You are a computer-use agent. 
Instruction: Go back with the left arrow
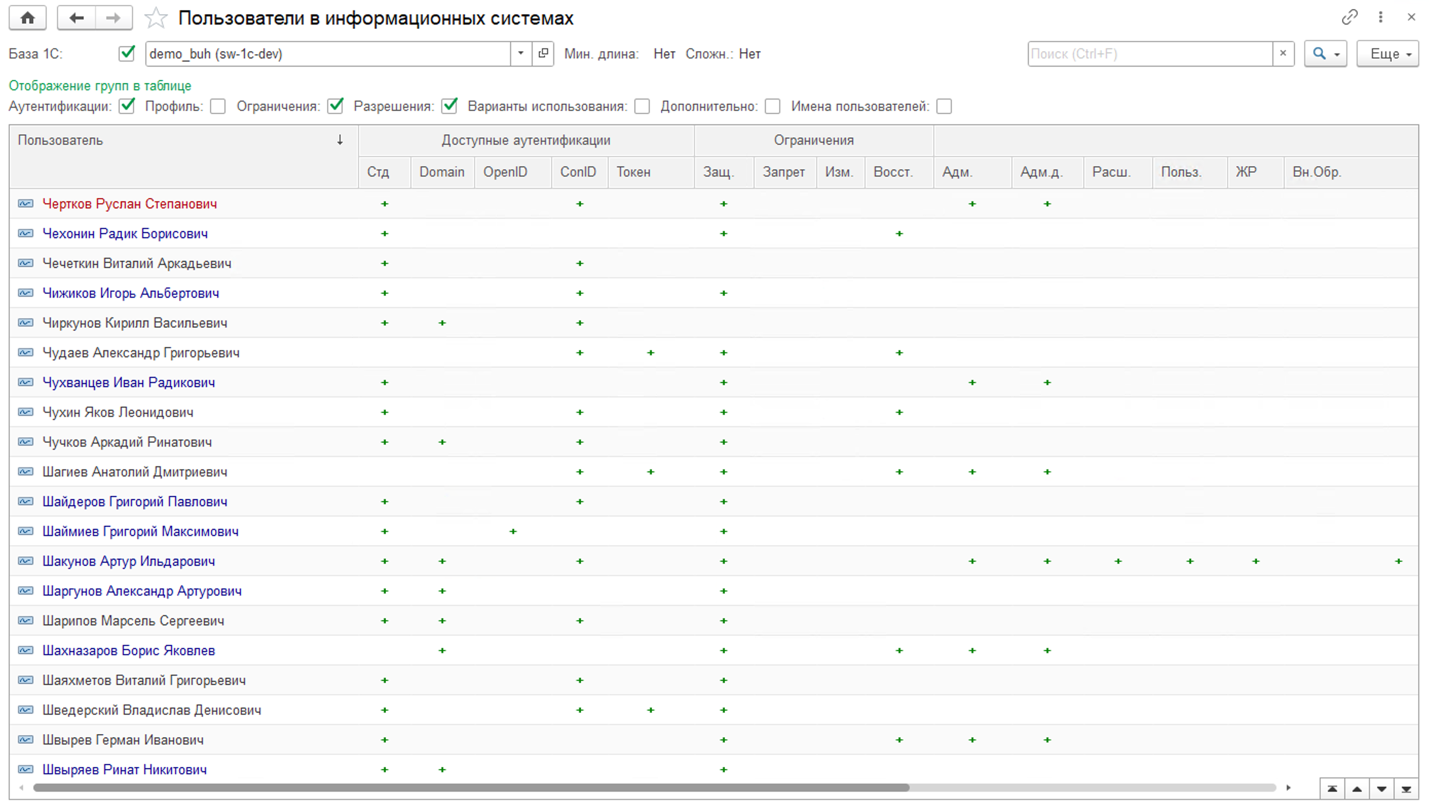click(x=76, y=18)
